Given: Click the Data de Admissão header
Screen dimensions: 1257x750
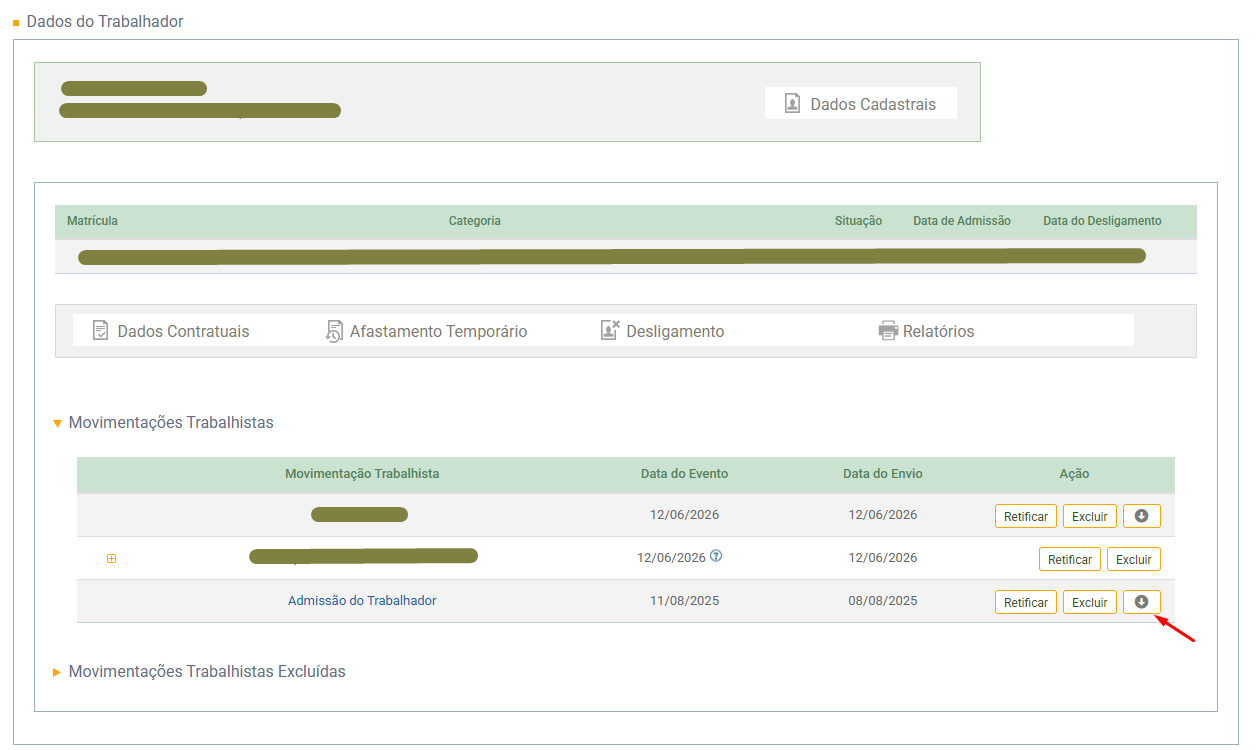Looking at the screenshot, I should 962,221.
